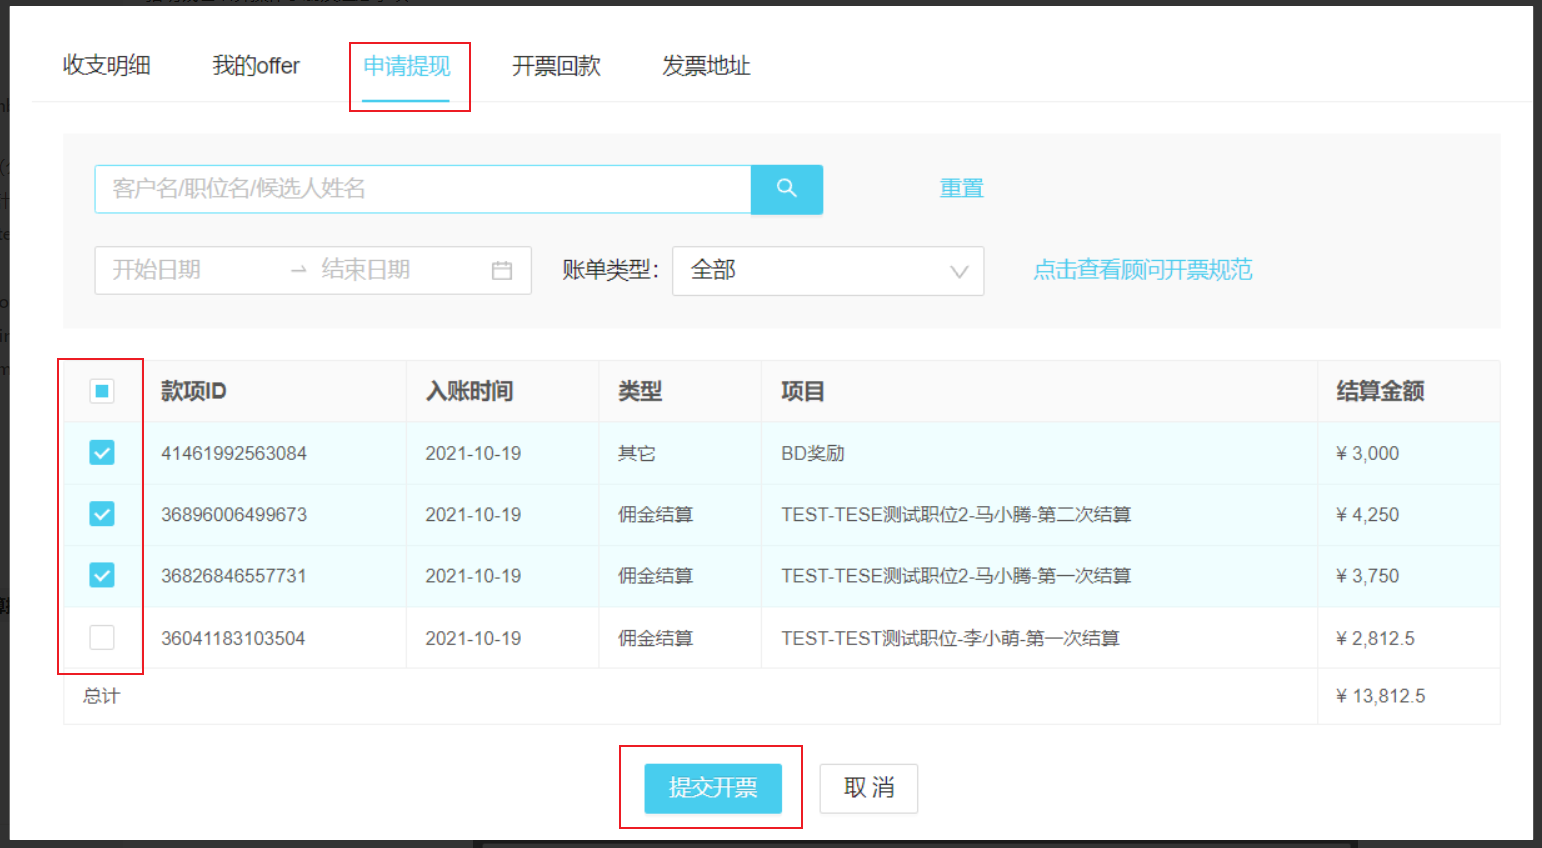1542x848 pixels.
Task: Click the 账单类型 label
Action: [610, 270]
